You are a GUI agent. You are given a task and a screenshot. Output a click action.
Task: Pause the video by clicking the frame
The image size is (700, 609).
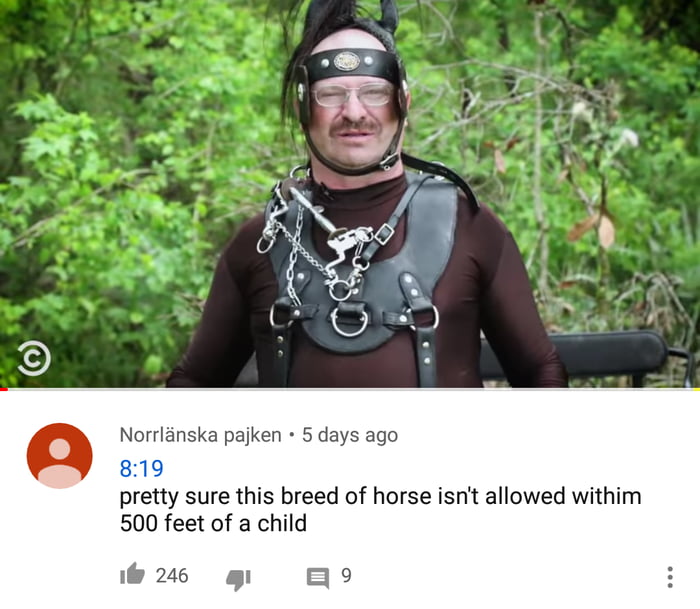point(350,193)
